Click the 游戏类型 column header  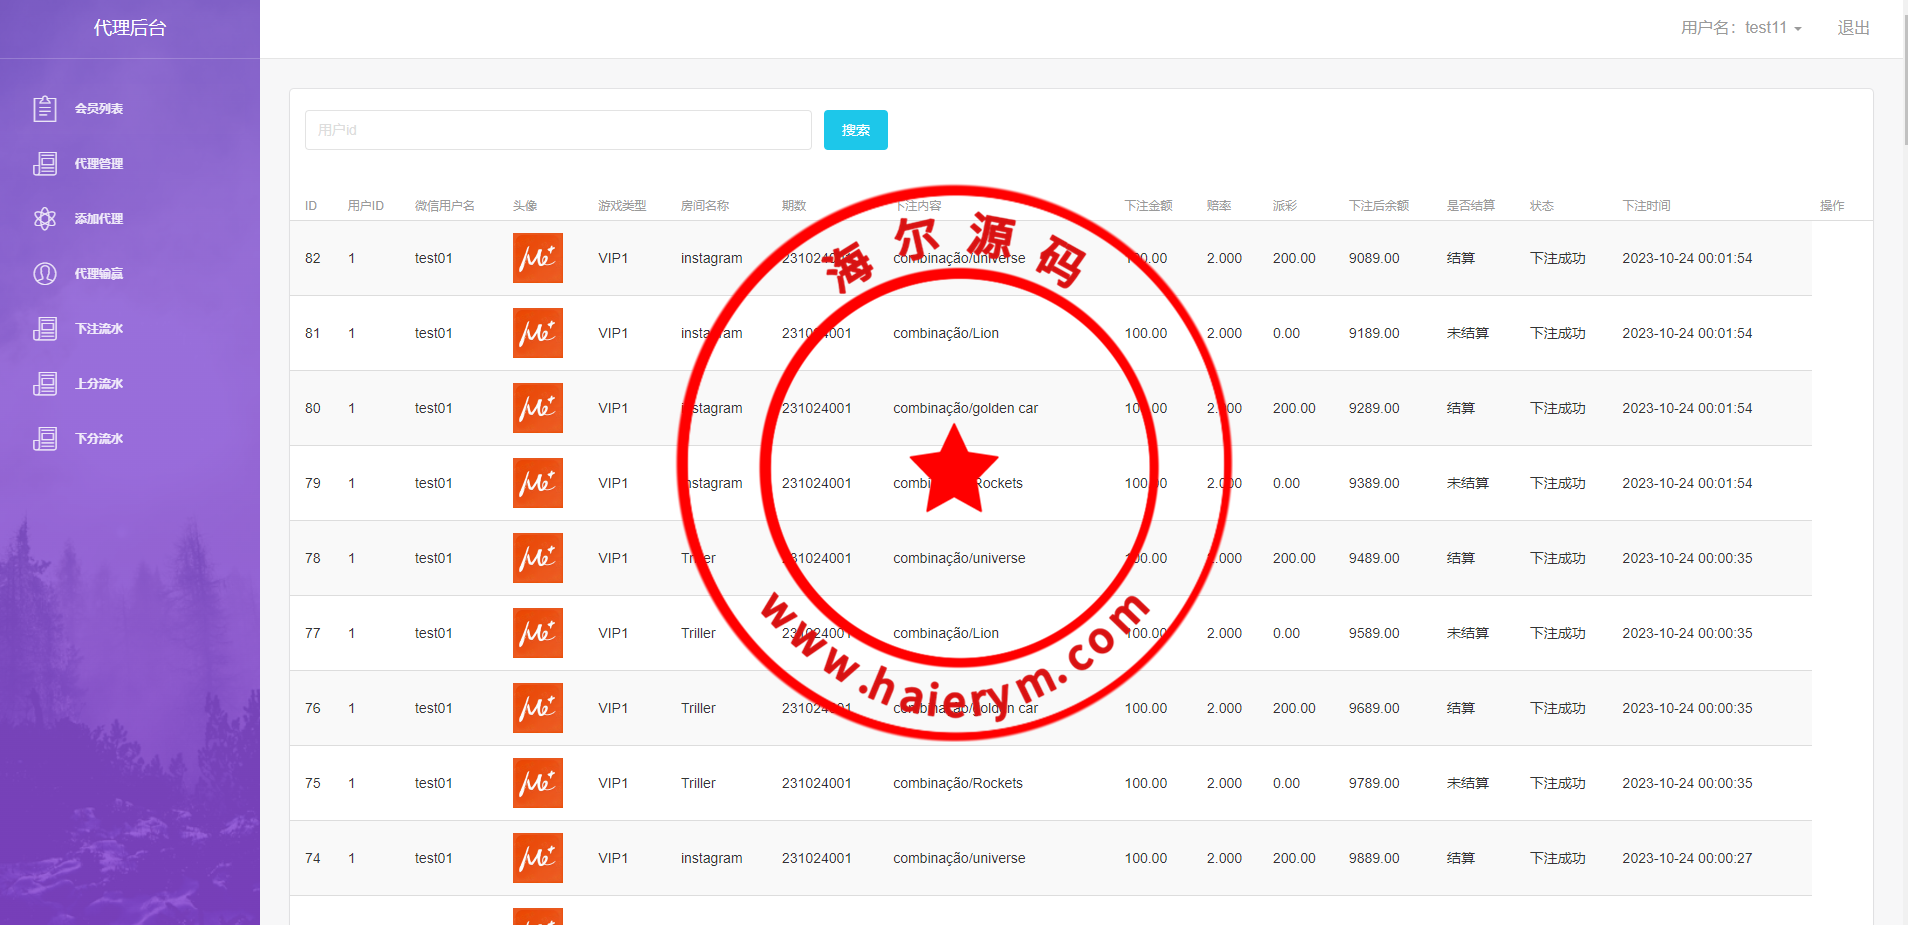(622, 206)
